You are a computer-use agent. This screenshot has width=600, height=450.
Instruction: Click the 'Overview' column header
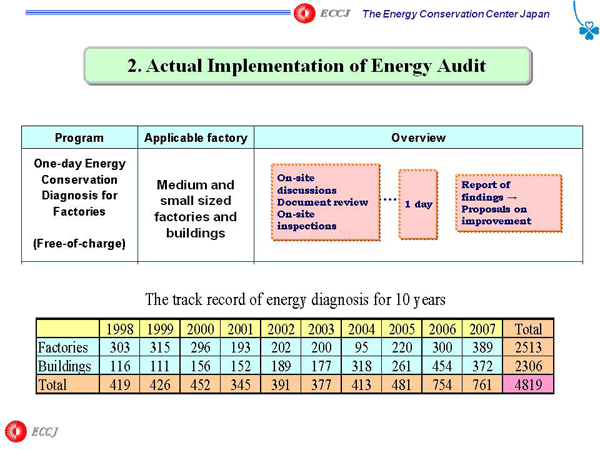tap(419, 138)
